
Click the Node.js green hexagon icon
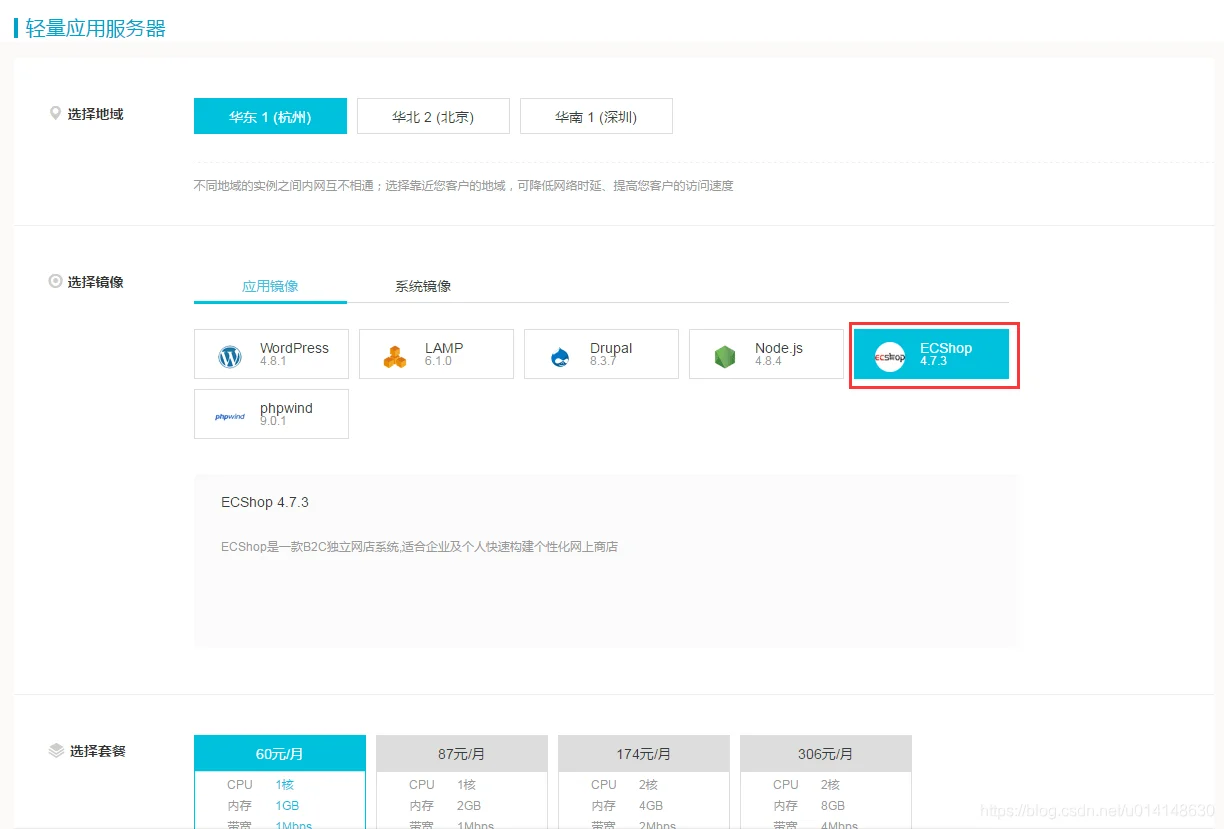pos(725,356)
